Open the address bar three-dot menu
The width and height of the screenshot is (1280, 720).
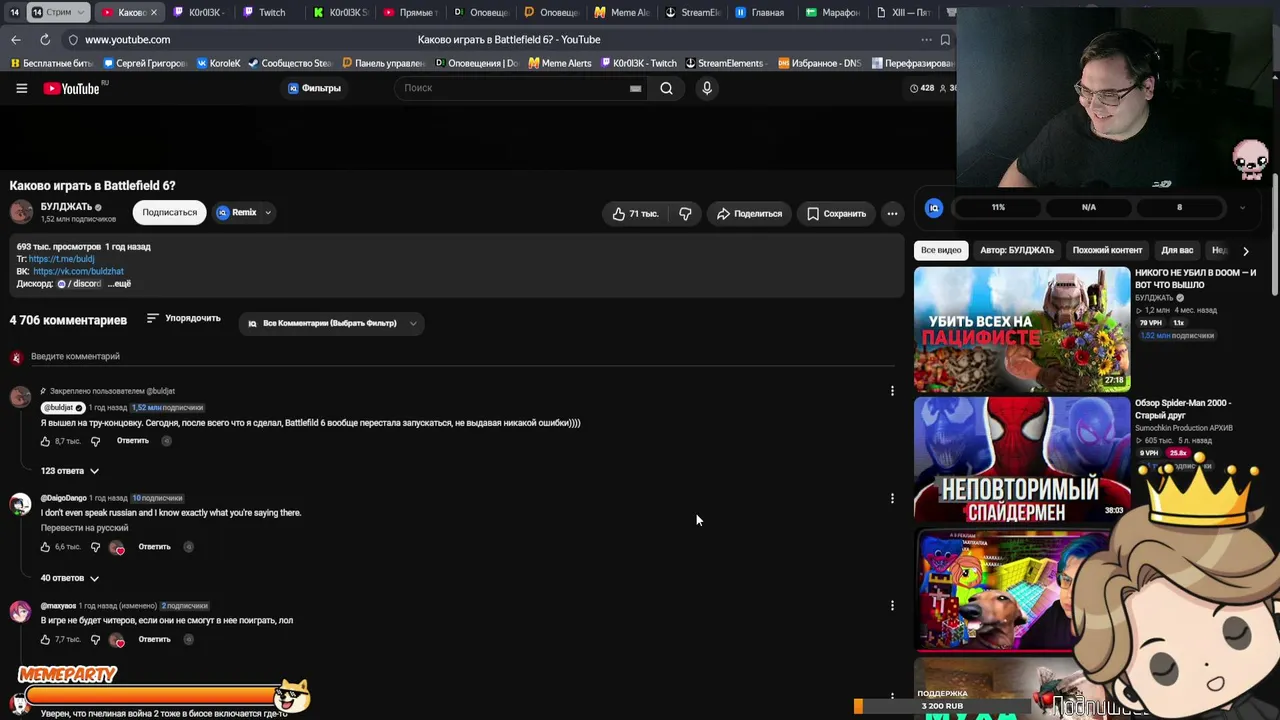[926, 39]
